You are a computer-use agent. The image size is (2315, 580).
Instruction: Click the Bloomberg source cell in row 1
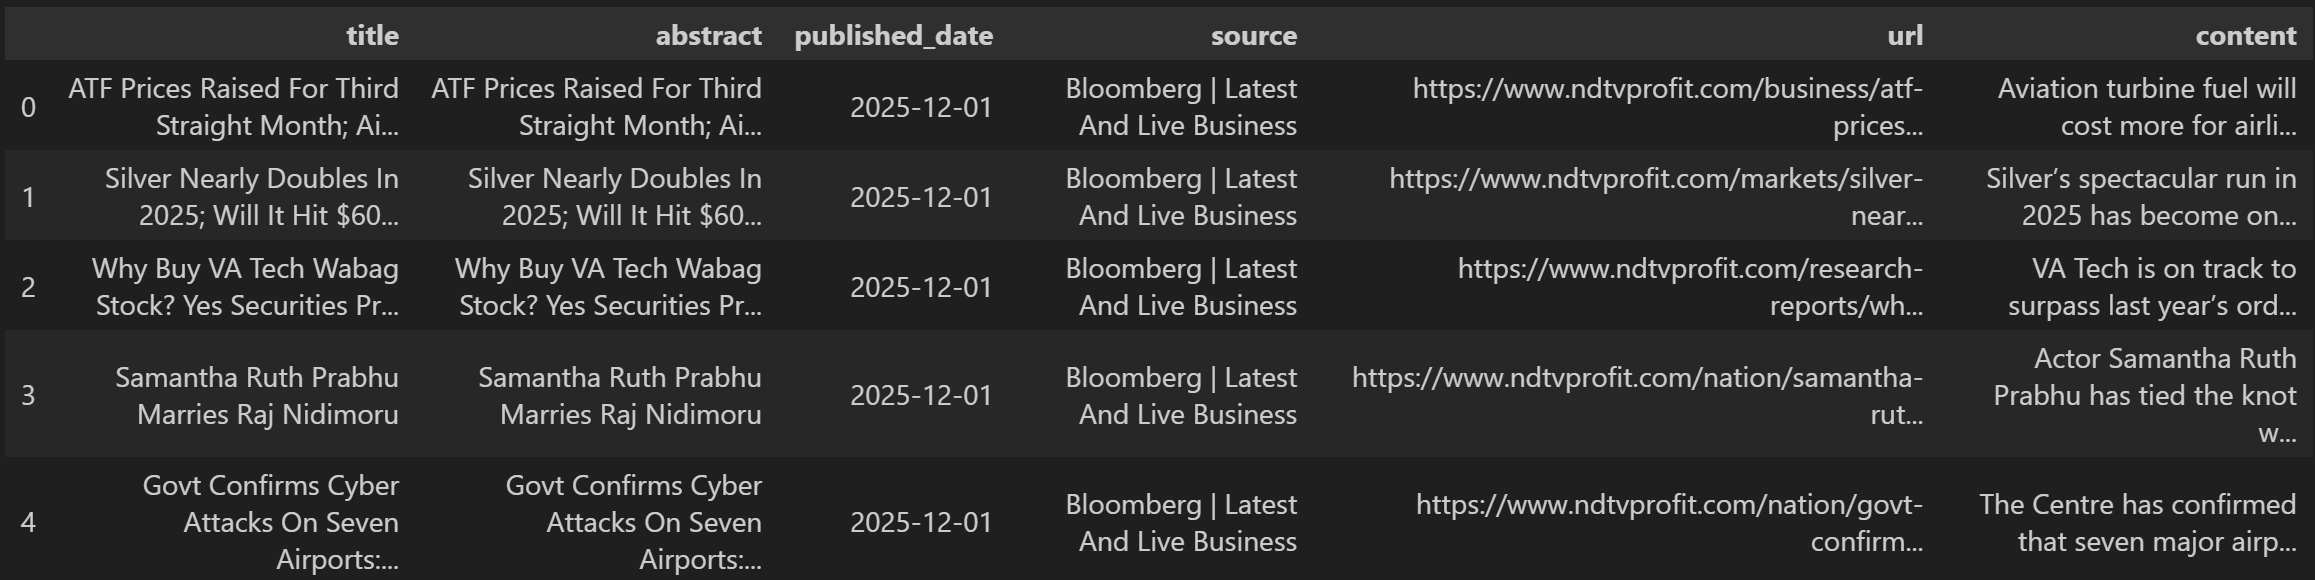[1181, 197]
